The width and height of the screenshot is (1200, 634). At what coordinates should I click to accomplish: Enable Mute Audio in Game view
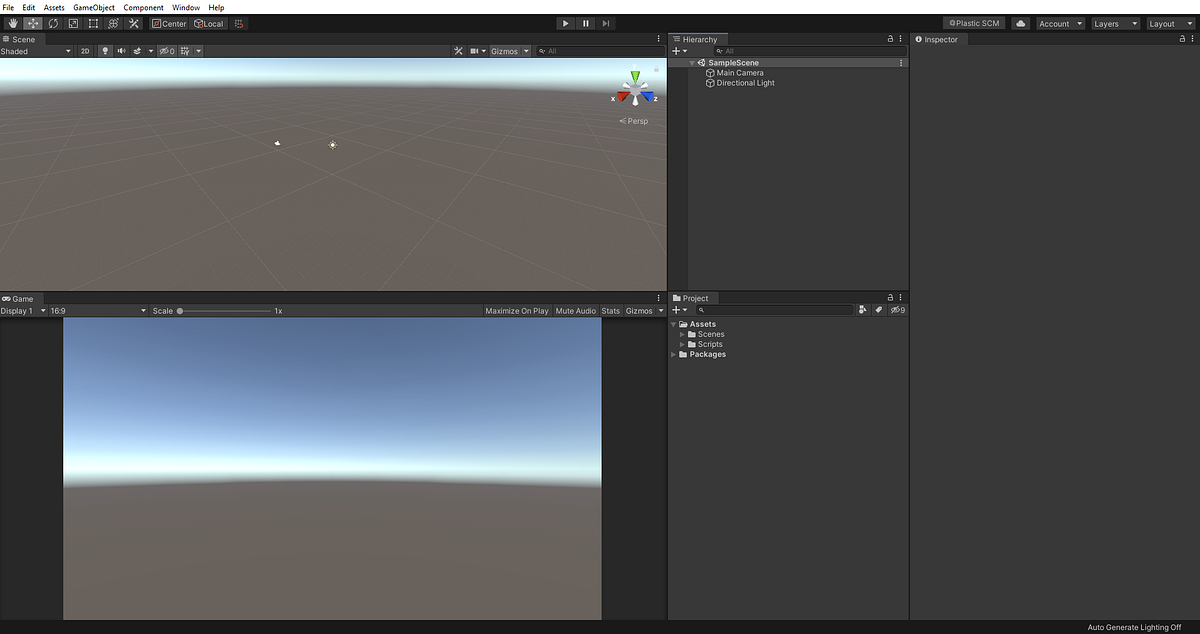pyautogui.click(x=576, y=310)
